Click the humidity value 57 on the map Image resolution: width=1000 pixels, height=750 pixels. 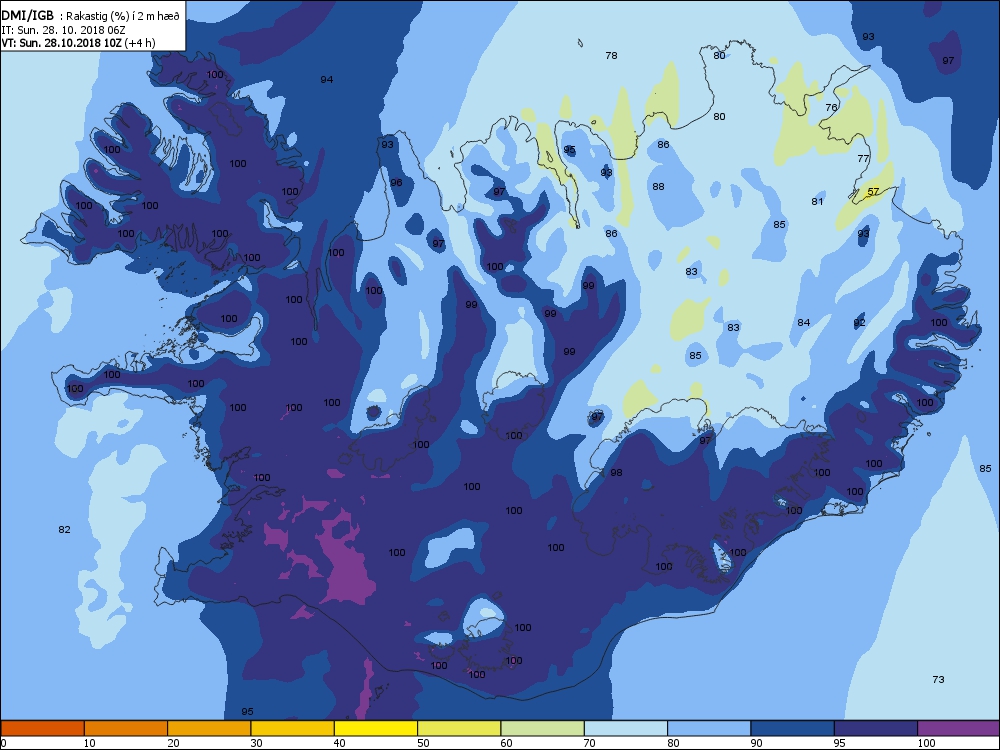click(x=873, y=191)
